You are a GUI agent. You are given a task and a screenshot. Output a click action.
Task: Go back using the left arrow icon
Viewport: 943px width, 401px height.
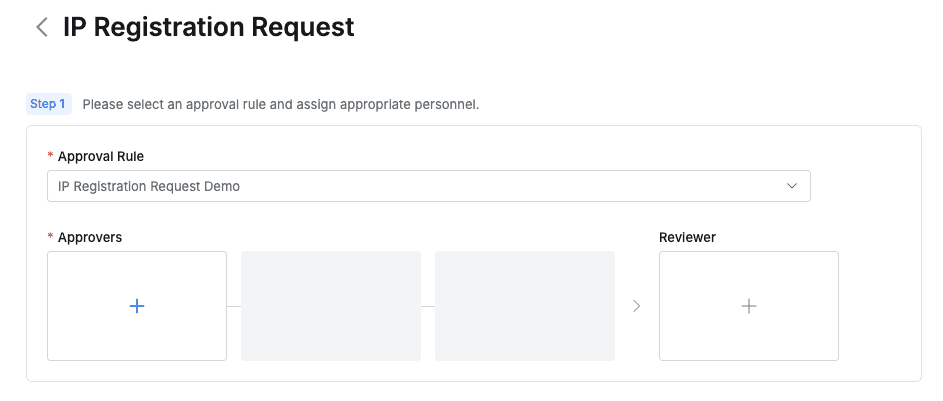[42, 28]
